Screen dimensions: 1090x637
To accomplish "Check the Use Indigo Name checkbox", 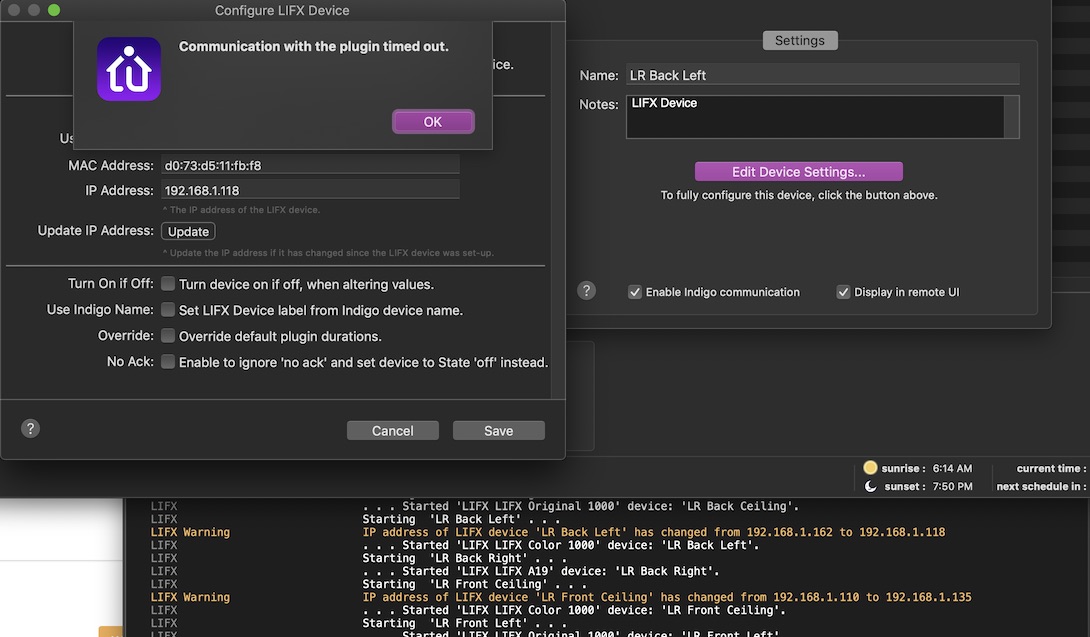I will 168,309.
